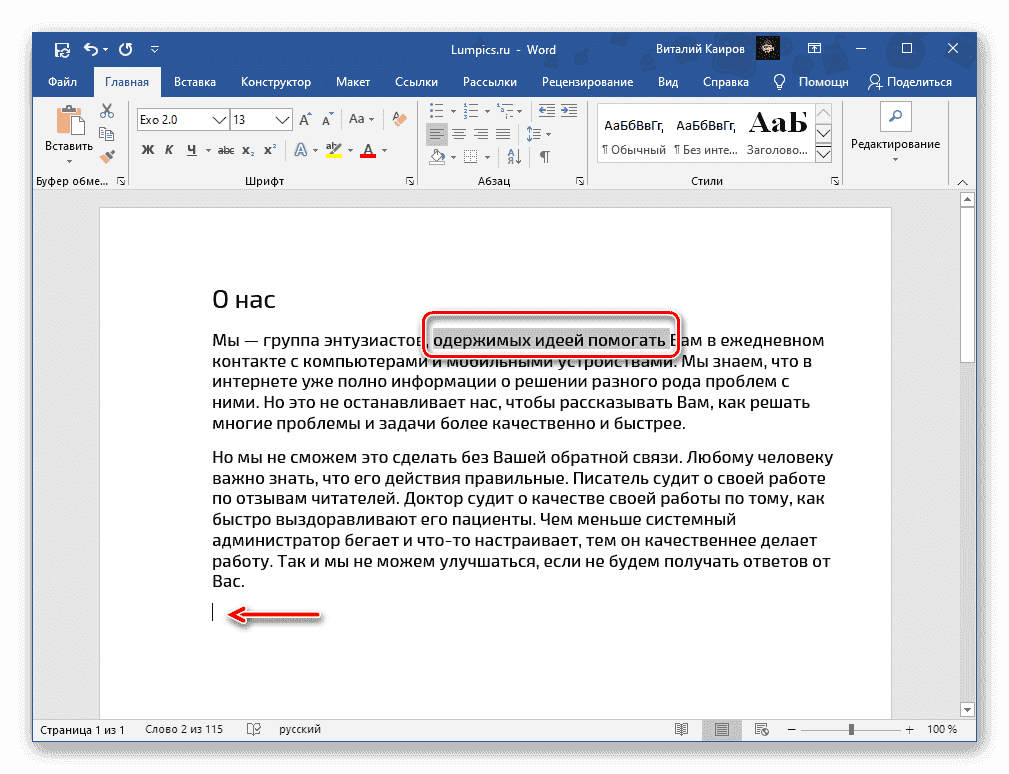The width and height of the screenshot is (1009, 774).
Task: Open the Рецензирование ribbon tab
Action: [589, 82]
